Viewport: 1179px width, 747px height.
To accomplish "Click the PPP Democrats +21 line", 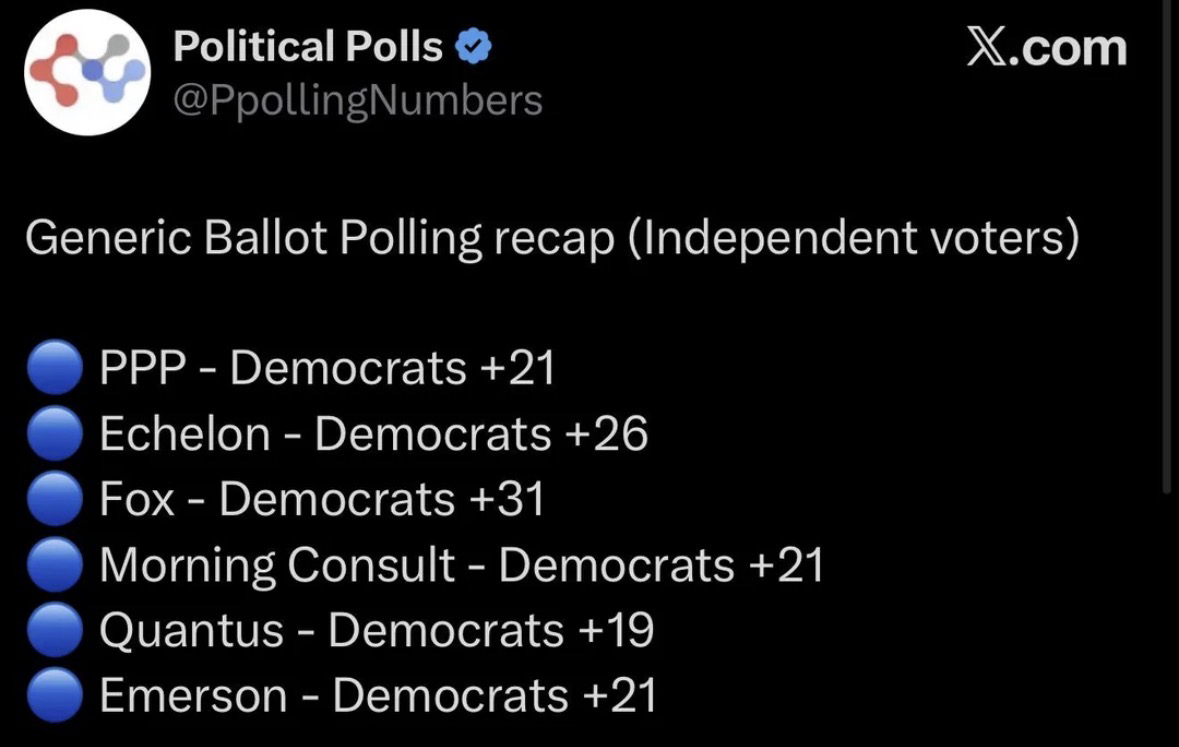I will pyautogui.click(x=327, y=370).
